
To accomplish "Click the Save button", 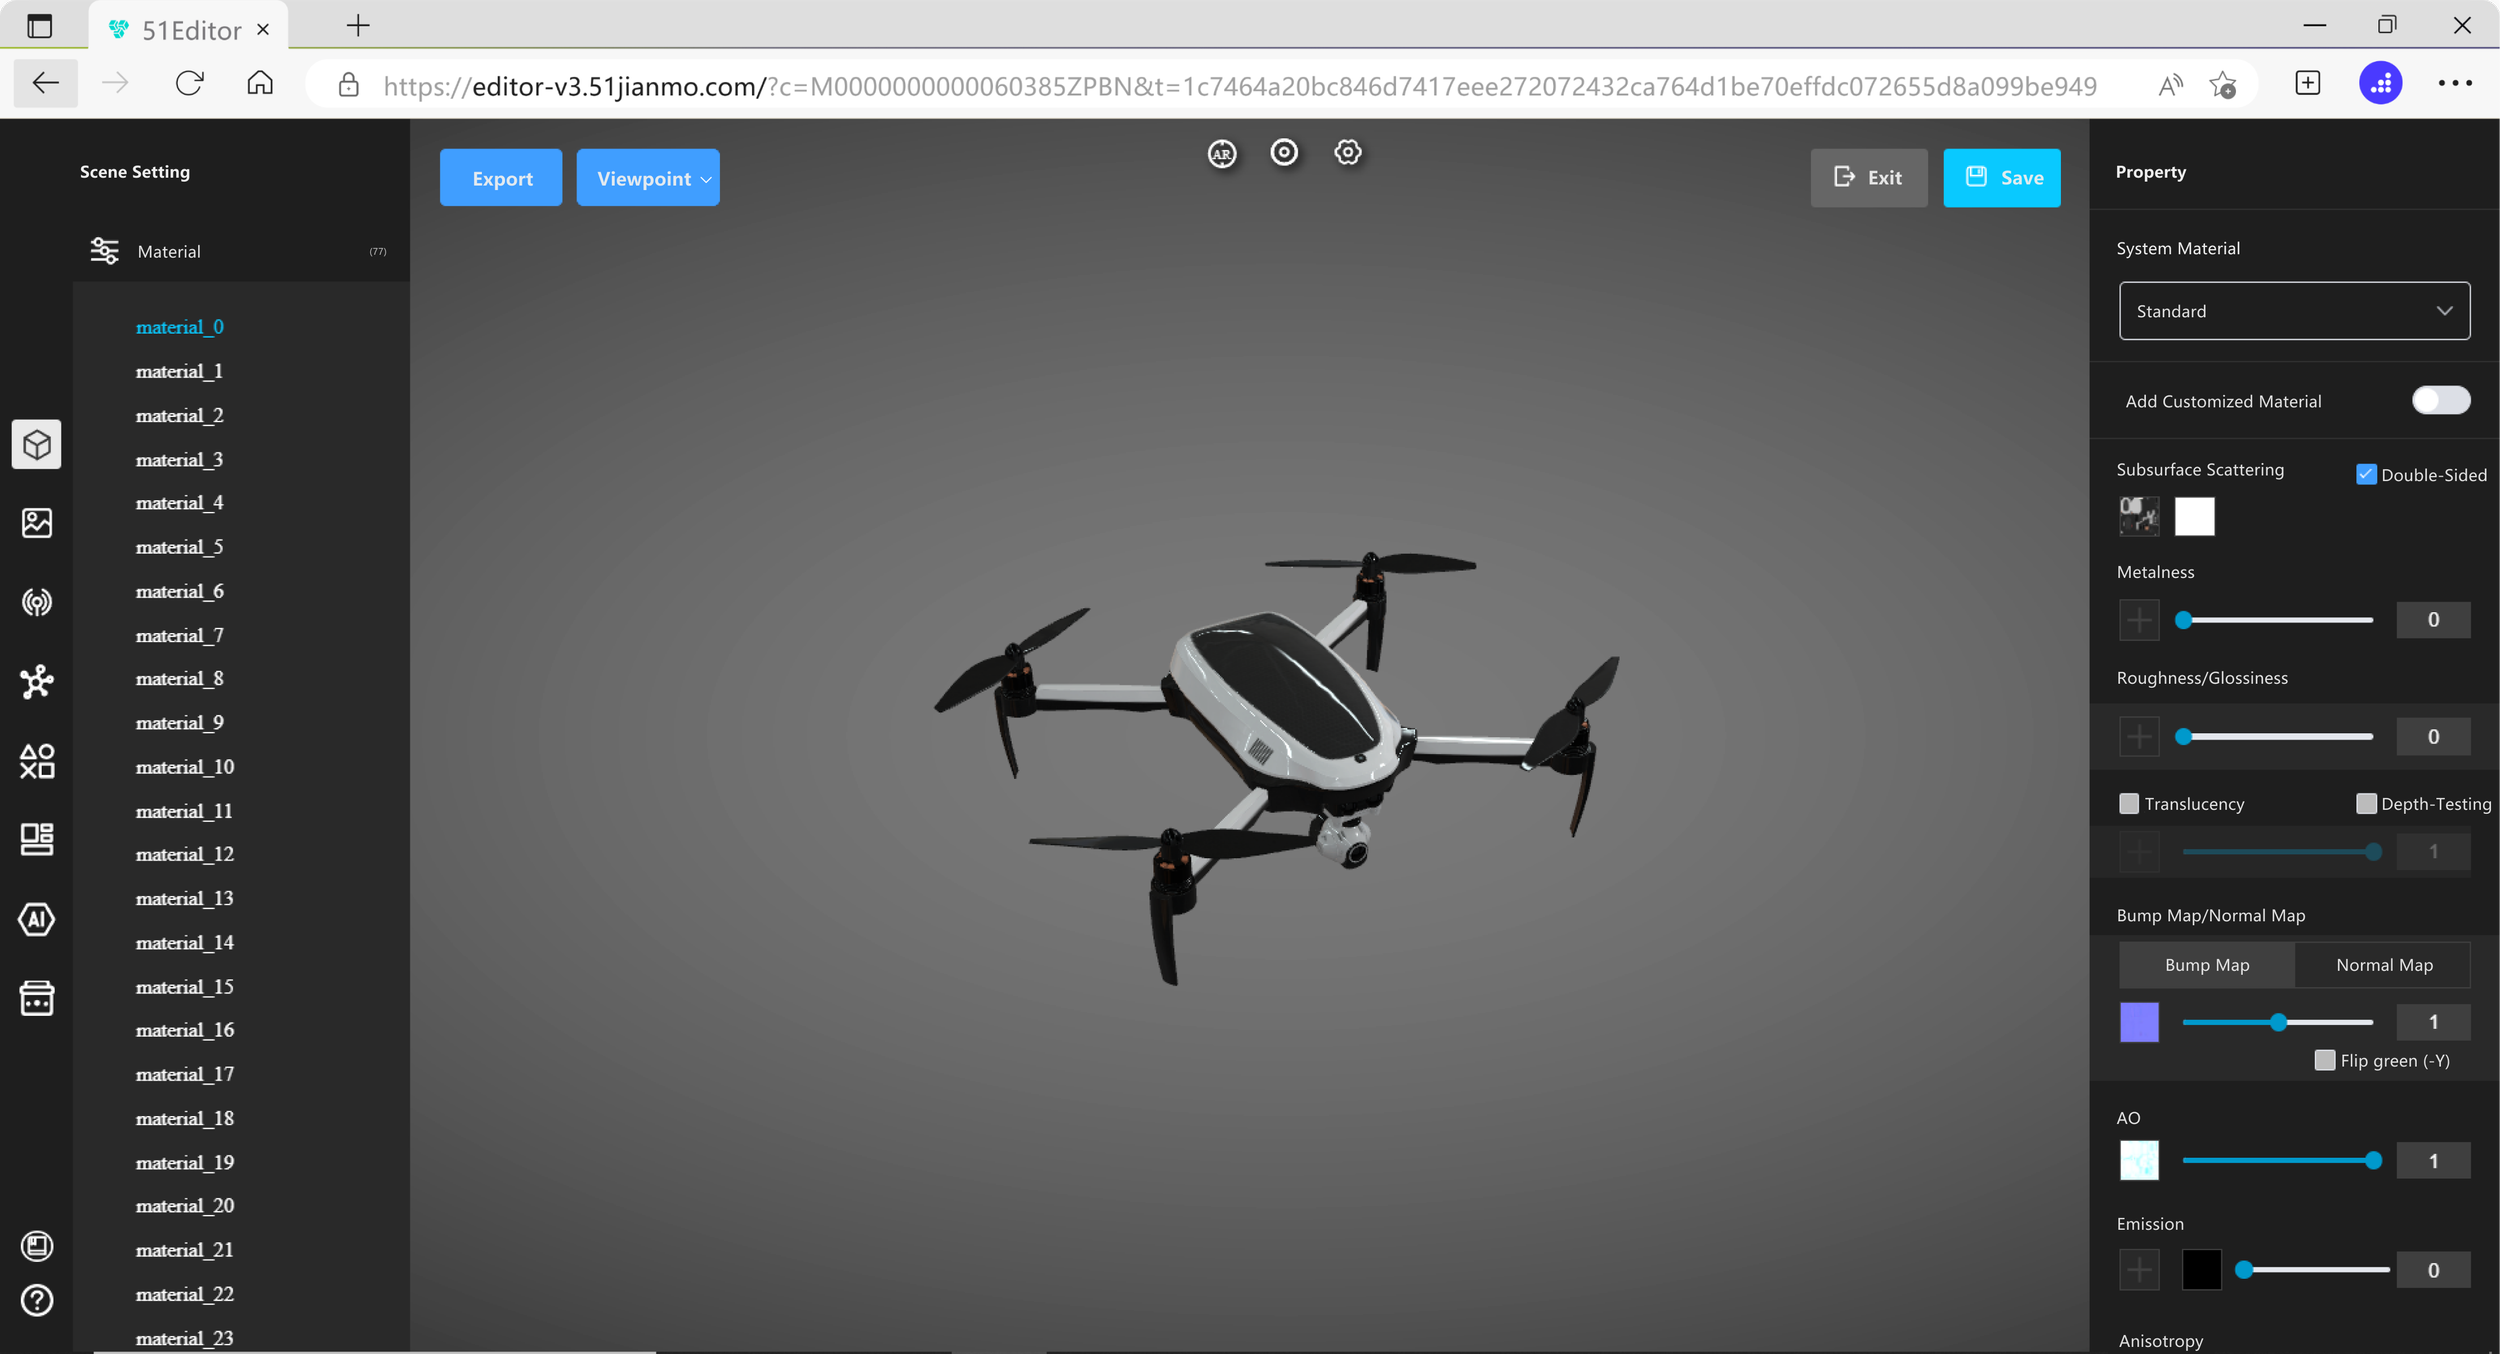I will 2001,178.
